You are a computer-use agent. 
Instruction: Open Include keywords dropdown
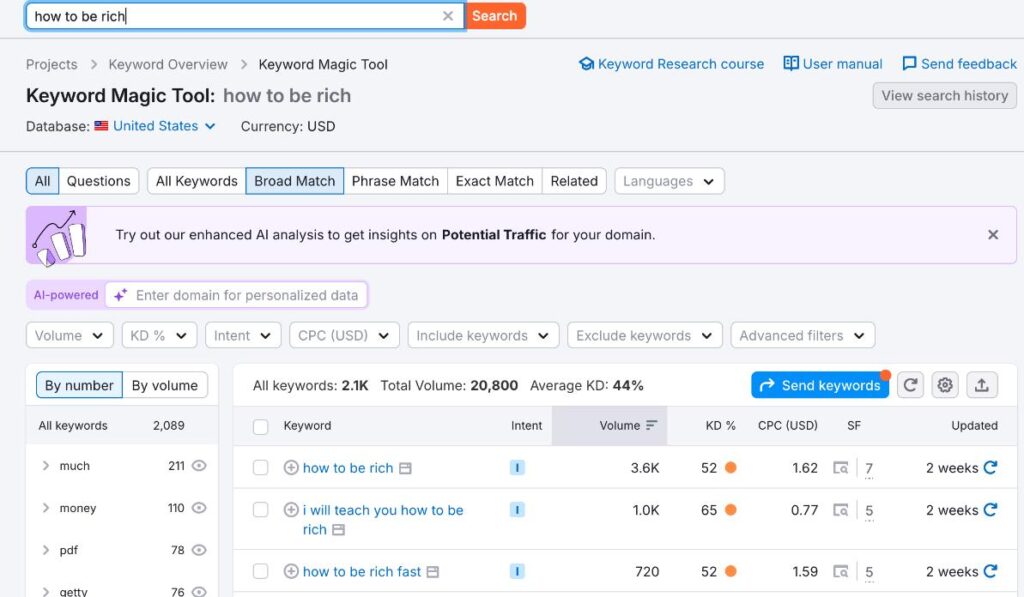click(483, 336)
